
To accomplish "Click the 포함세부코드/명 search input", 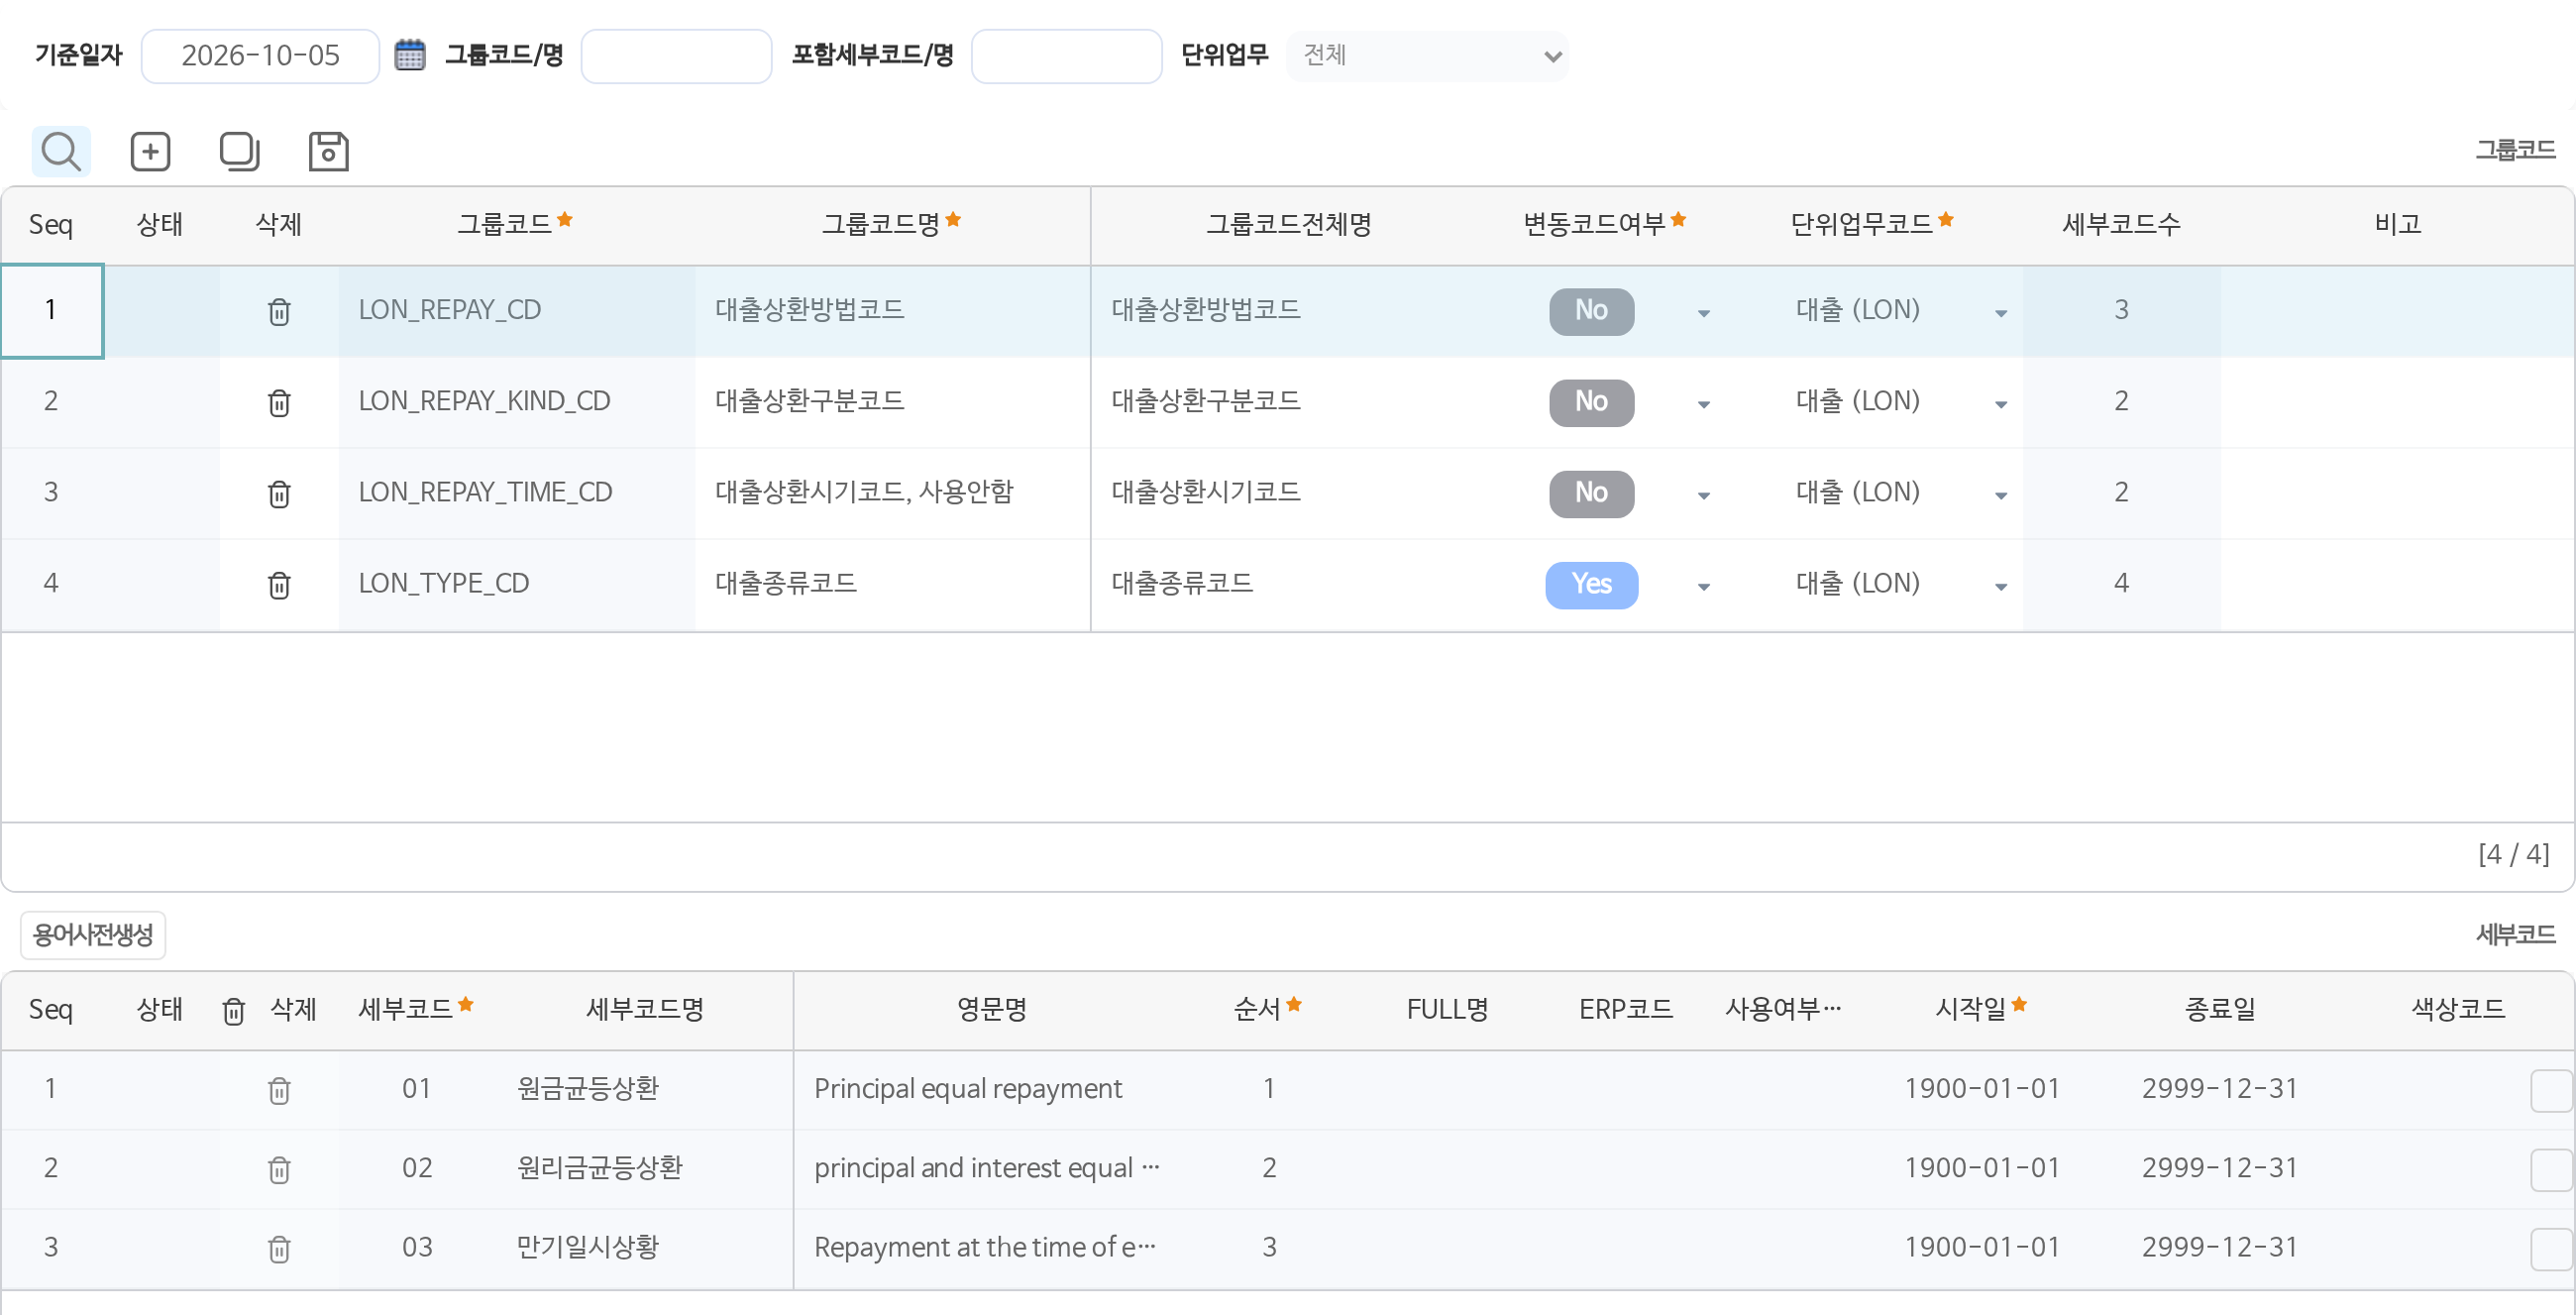I will tap(1066, 56).
